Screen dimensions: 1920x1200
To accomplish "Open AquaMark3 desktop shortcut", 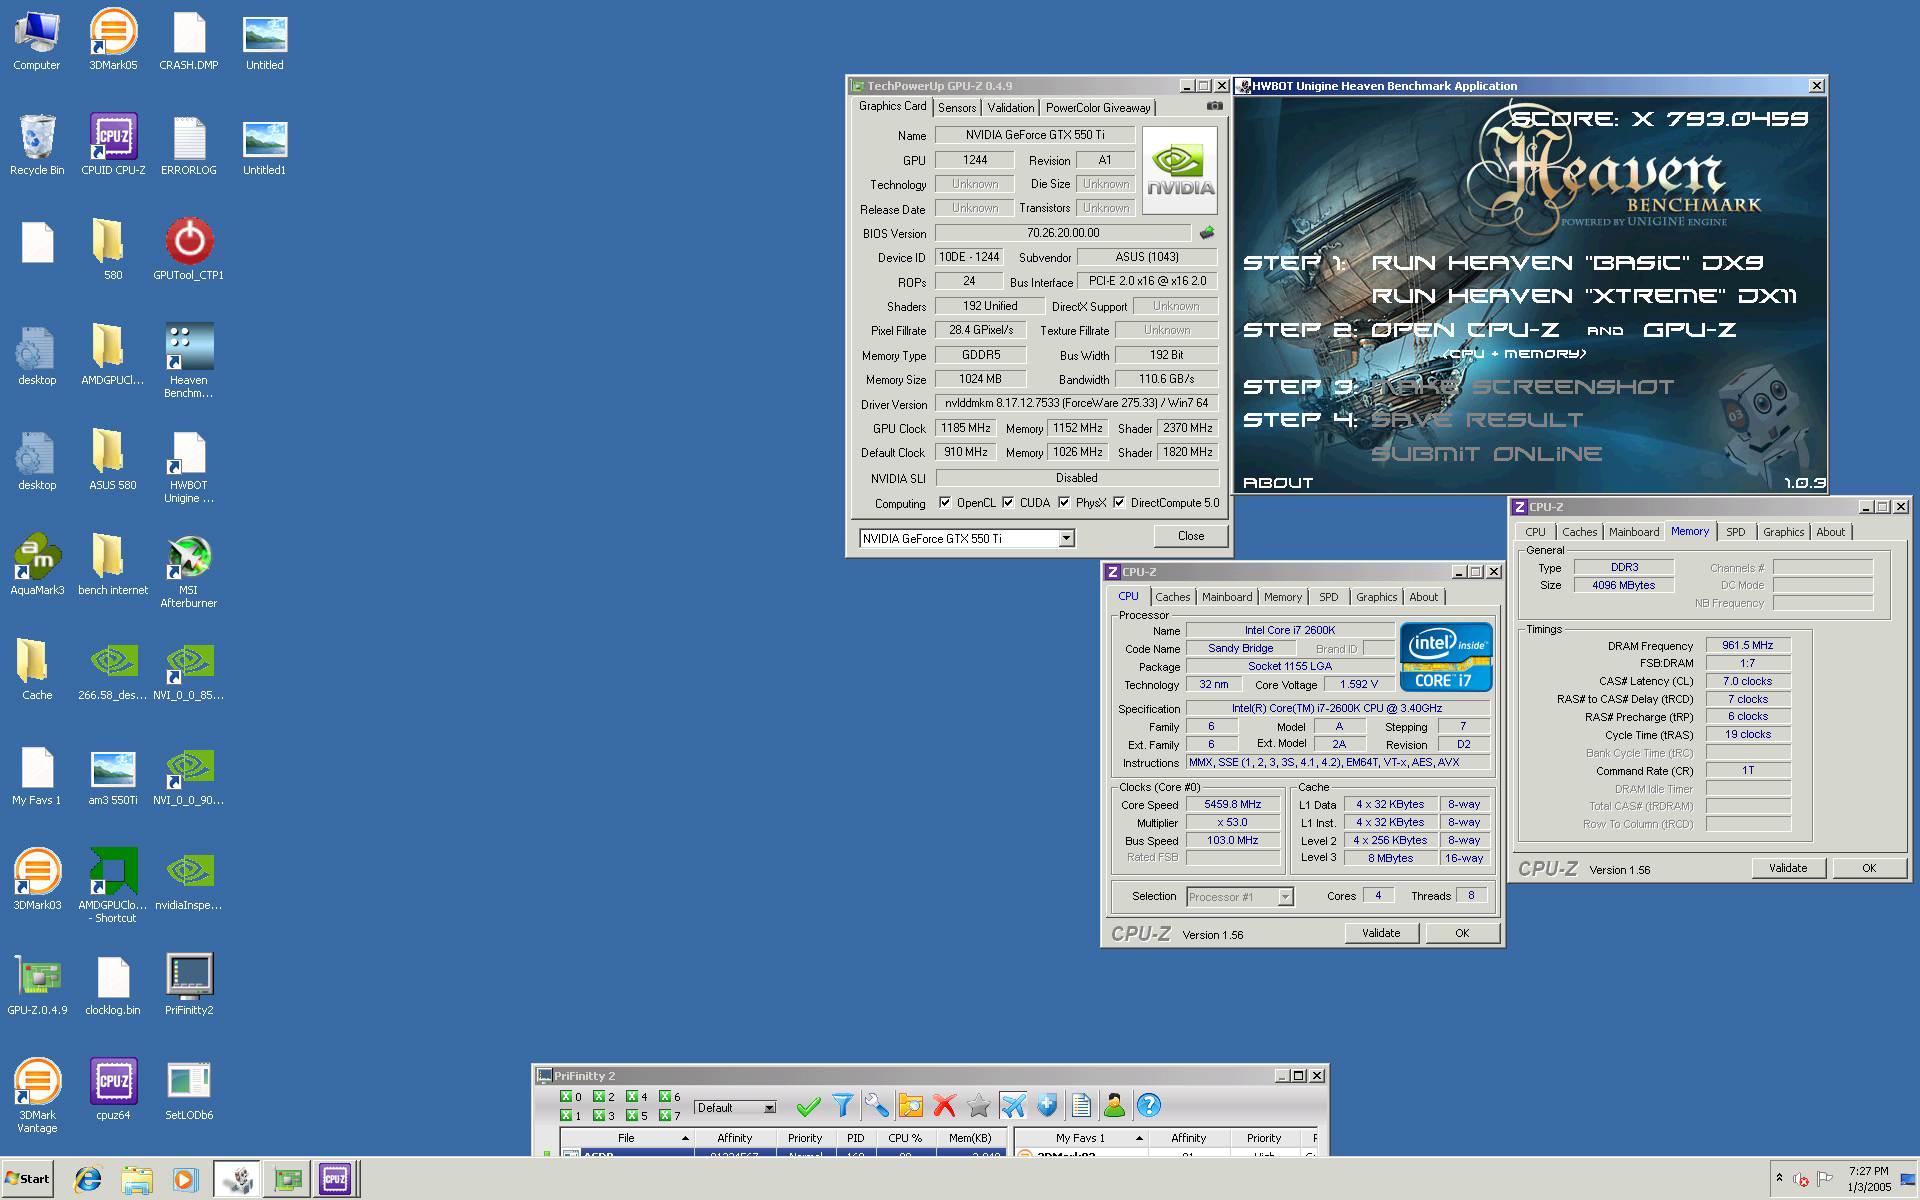I will pos(37,565).
